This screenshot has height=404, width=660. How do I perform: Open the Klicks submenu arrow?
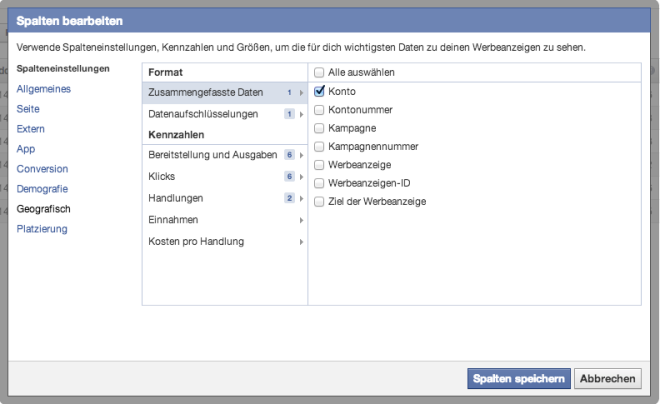tap(301, 177)
